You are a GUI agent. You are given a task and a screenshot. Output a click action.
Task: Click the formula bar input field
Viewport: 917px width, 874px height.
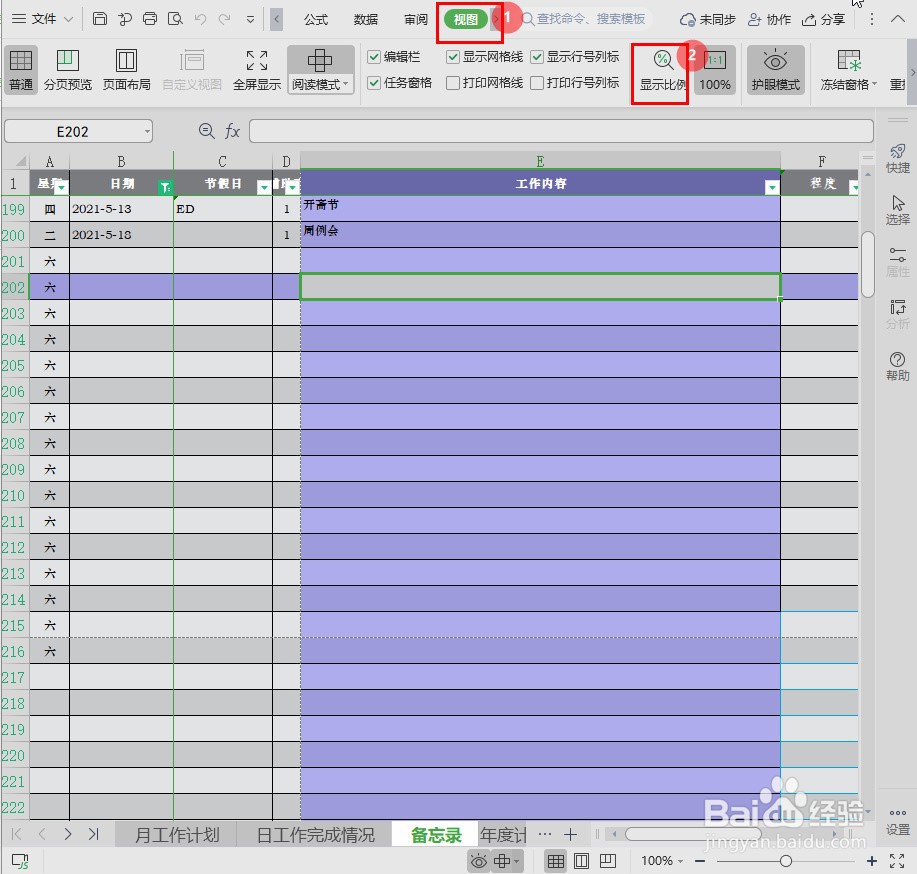point(561,131)
